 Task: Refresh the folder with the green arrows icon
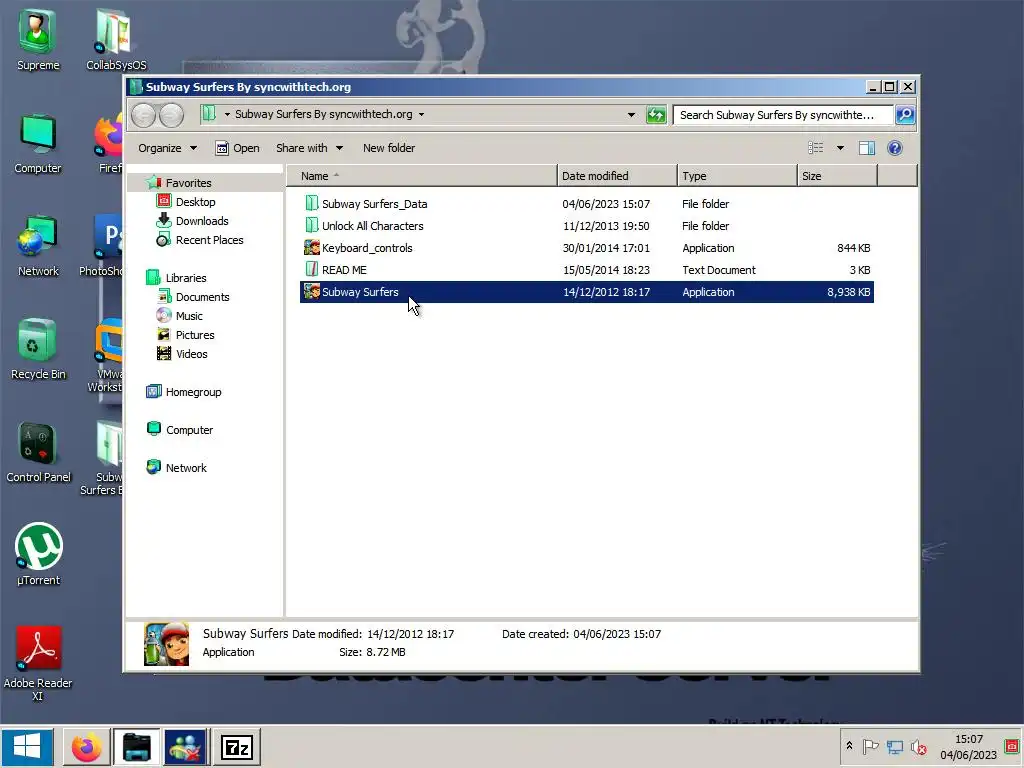(656, 115)
